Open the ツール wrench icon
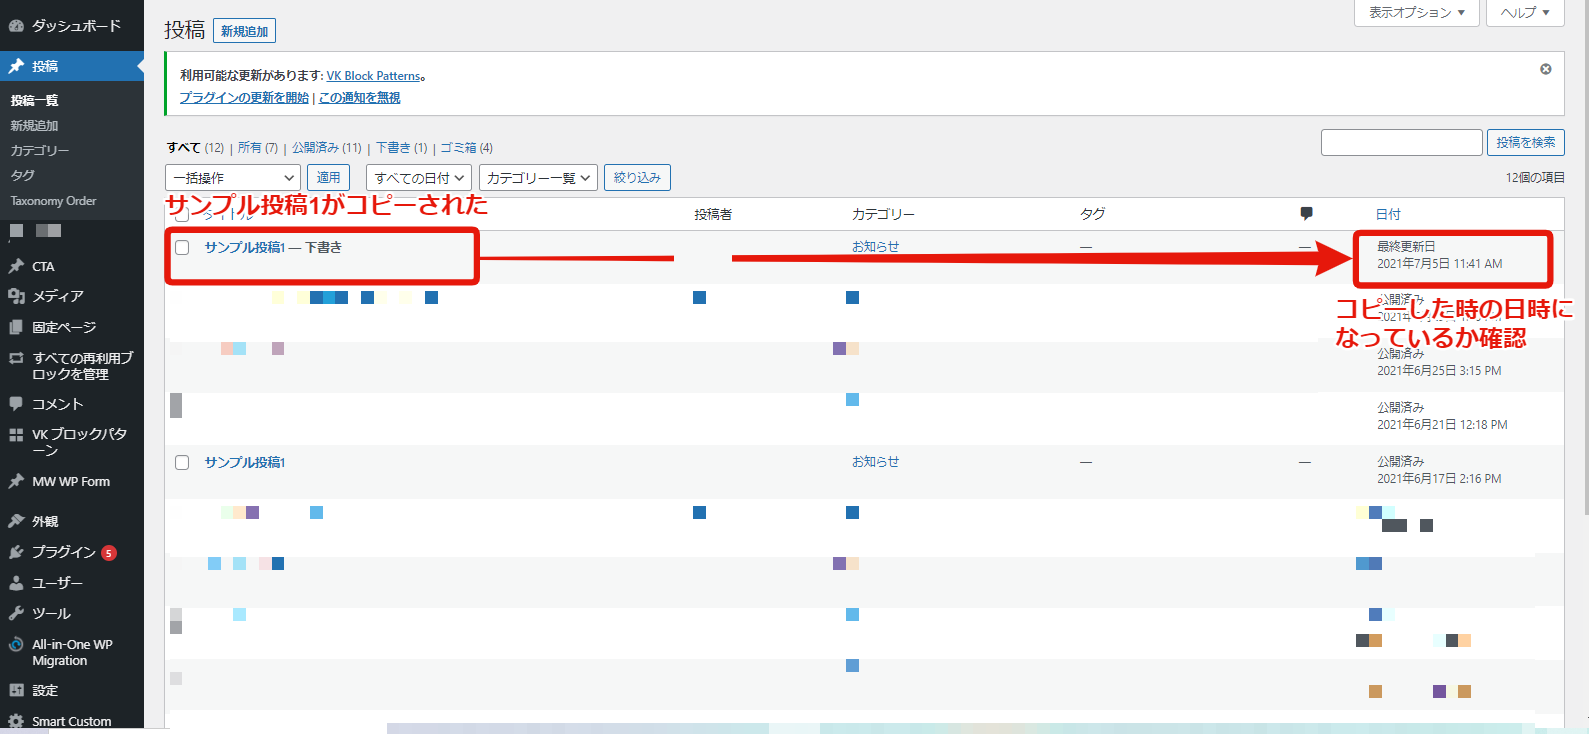1589x734 pixels. pos(16,613)
